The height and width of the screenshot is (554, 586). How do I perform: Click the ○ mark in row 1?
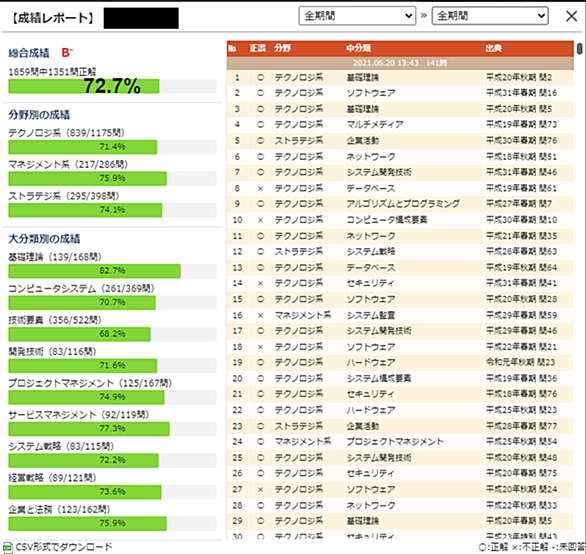[260, 77]
